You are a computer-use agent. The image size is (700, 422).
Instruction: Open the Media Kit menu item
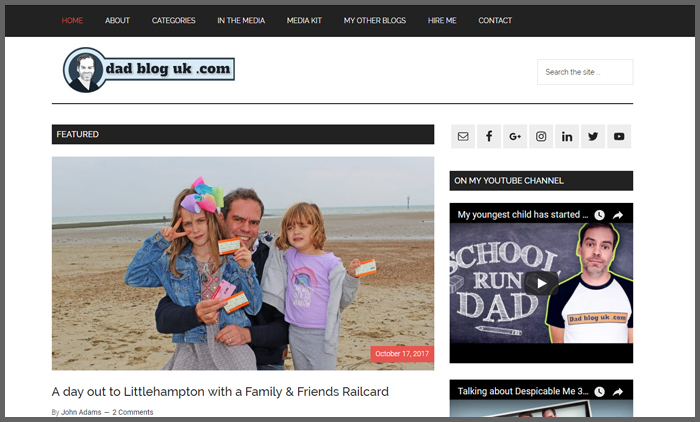pyautogui.click(x=304, y=21)
